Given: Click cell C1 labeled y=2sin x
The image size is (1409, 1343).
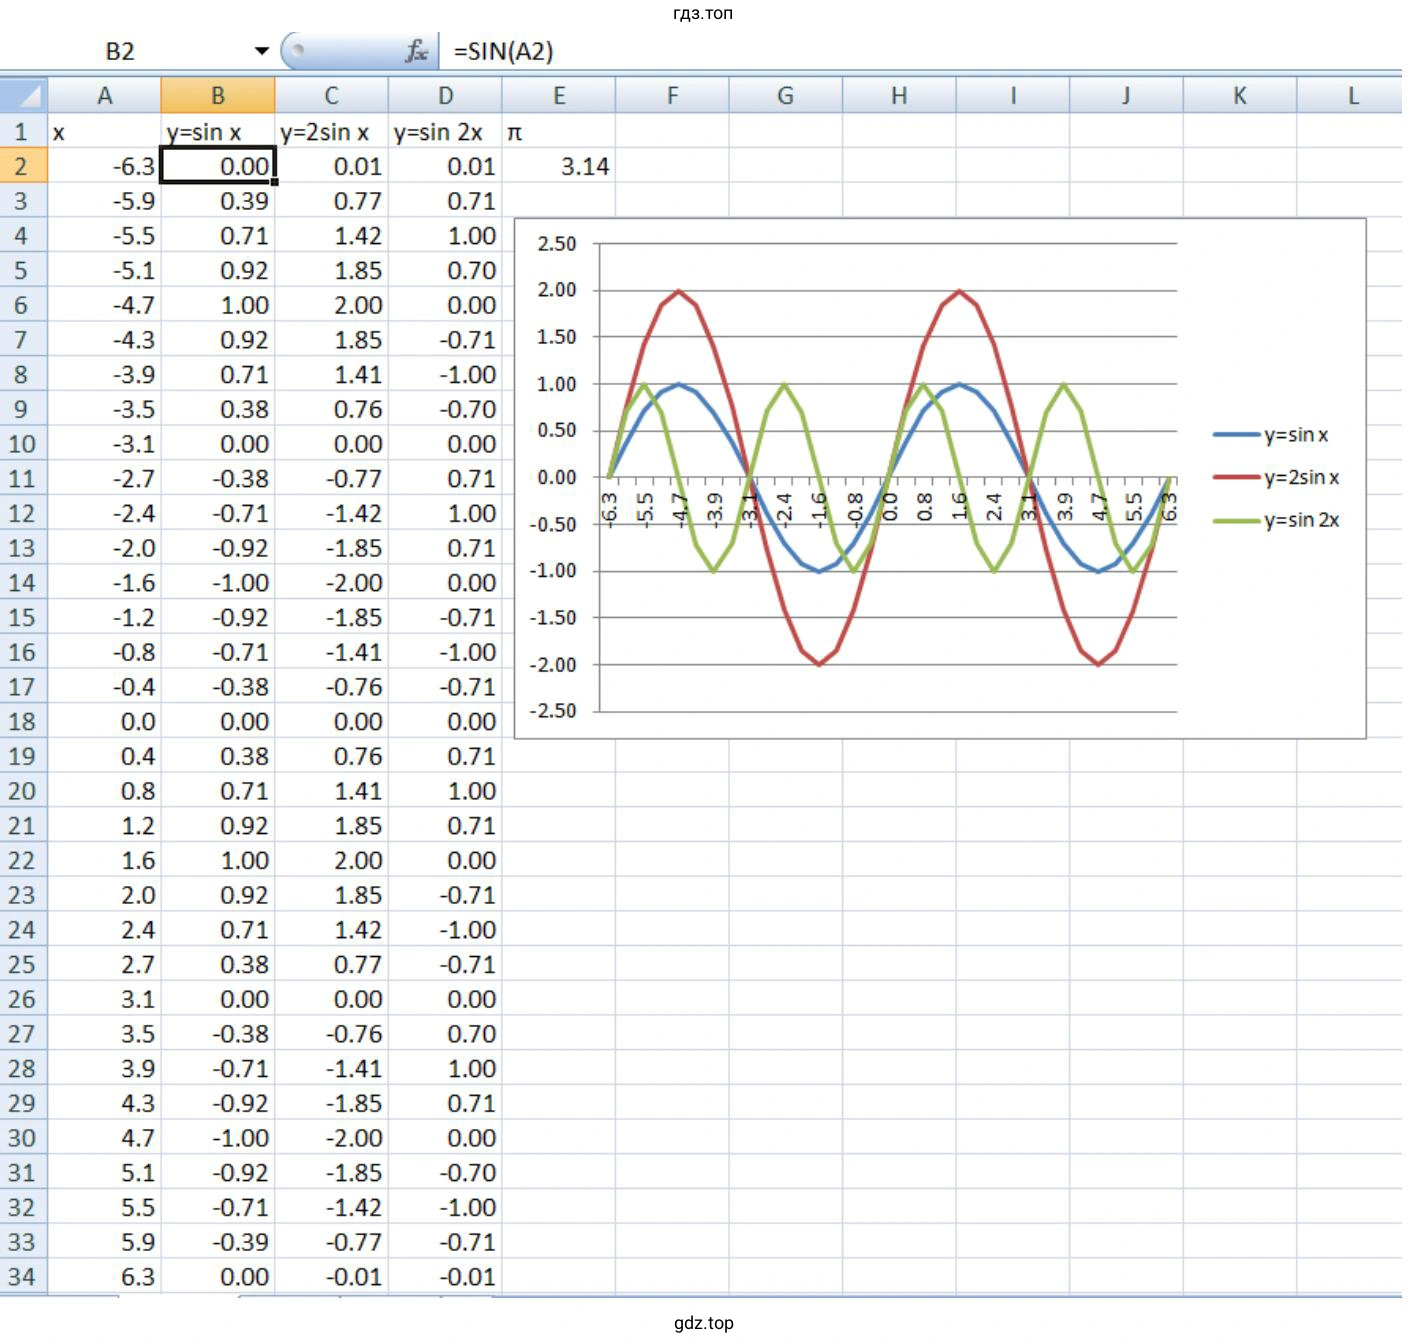Looking at the screenshot, I should 331,131.
